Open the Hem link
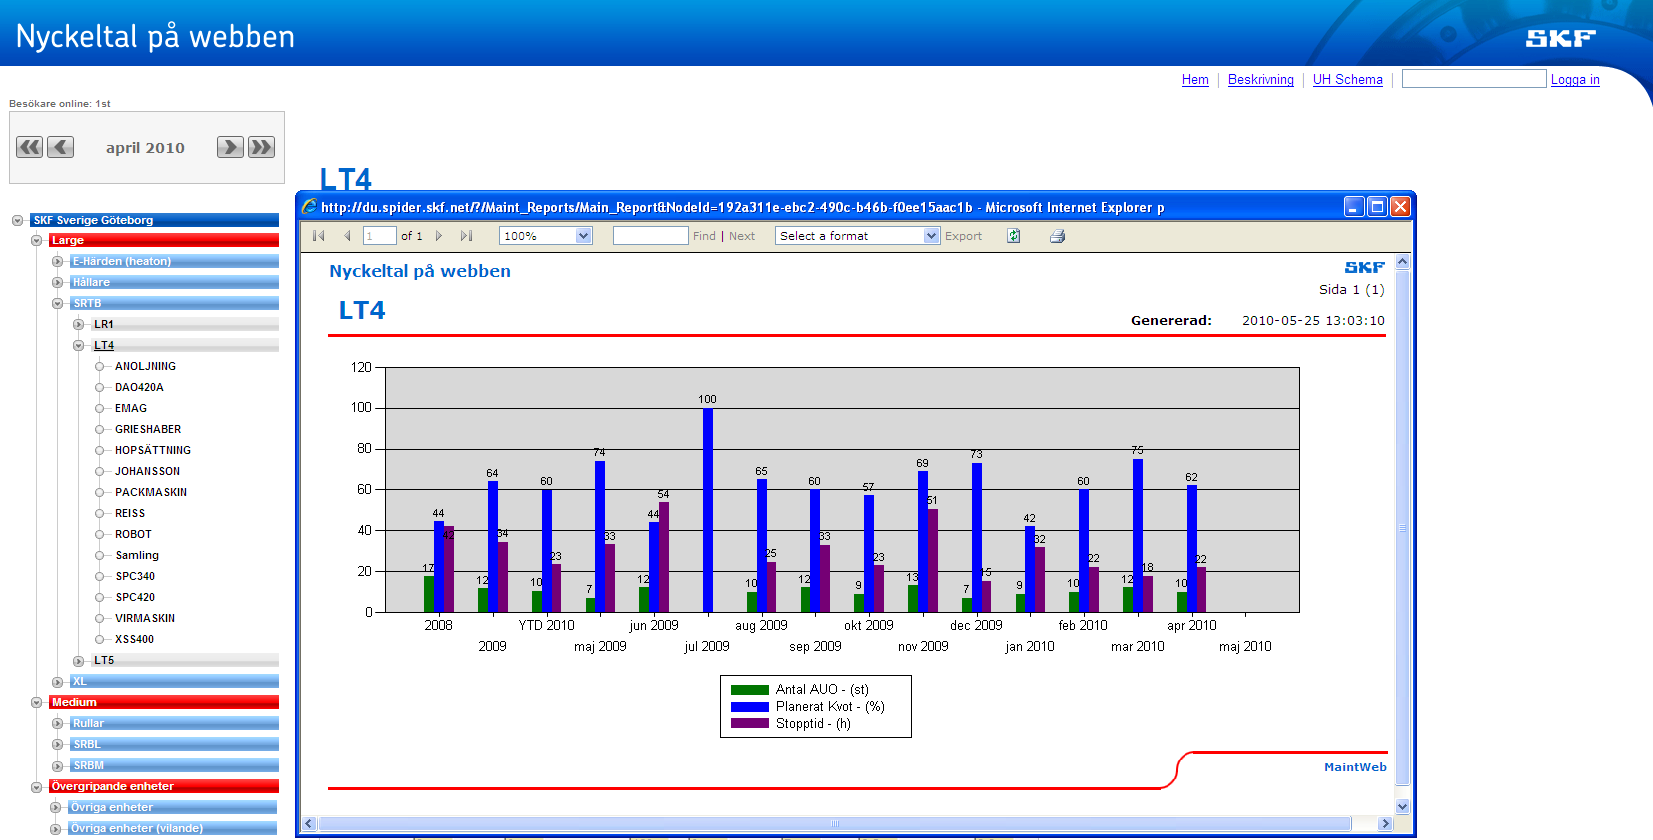The height and width of the screenshot is (840, 1653). (x=1195, y=80)
